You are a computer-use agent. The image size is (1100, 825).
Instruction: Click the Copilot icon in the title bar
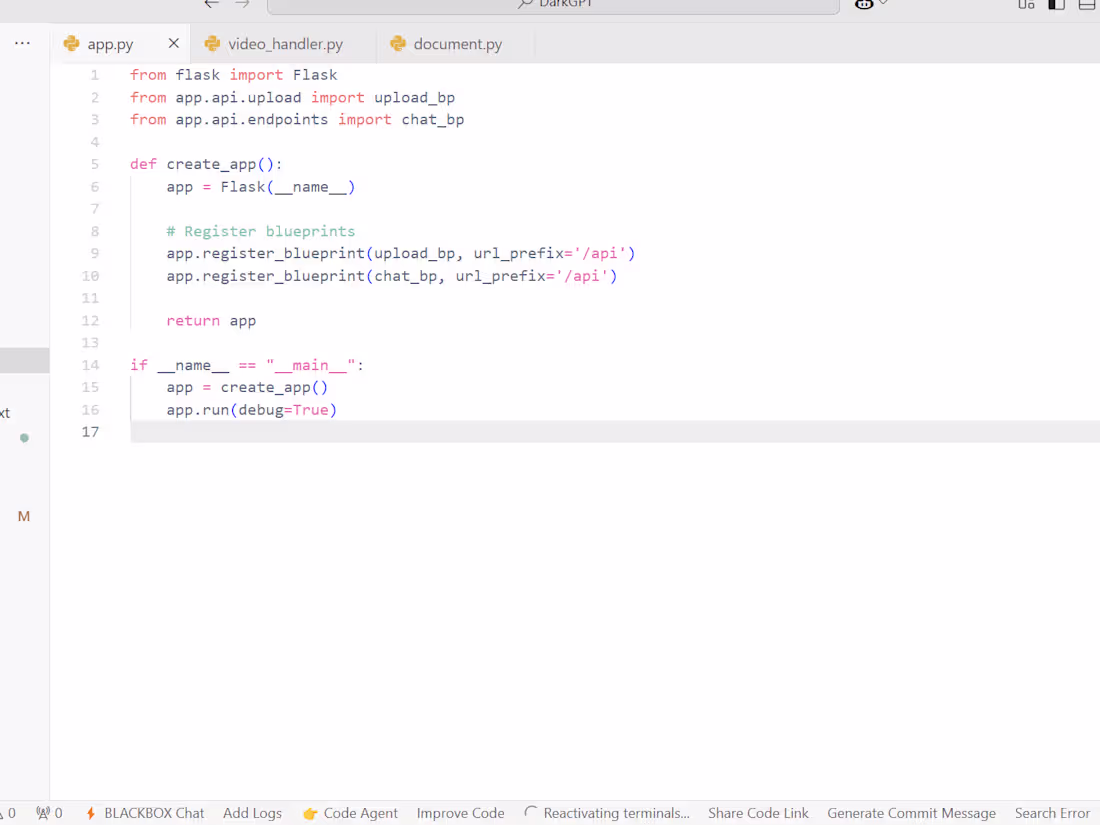864,4
